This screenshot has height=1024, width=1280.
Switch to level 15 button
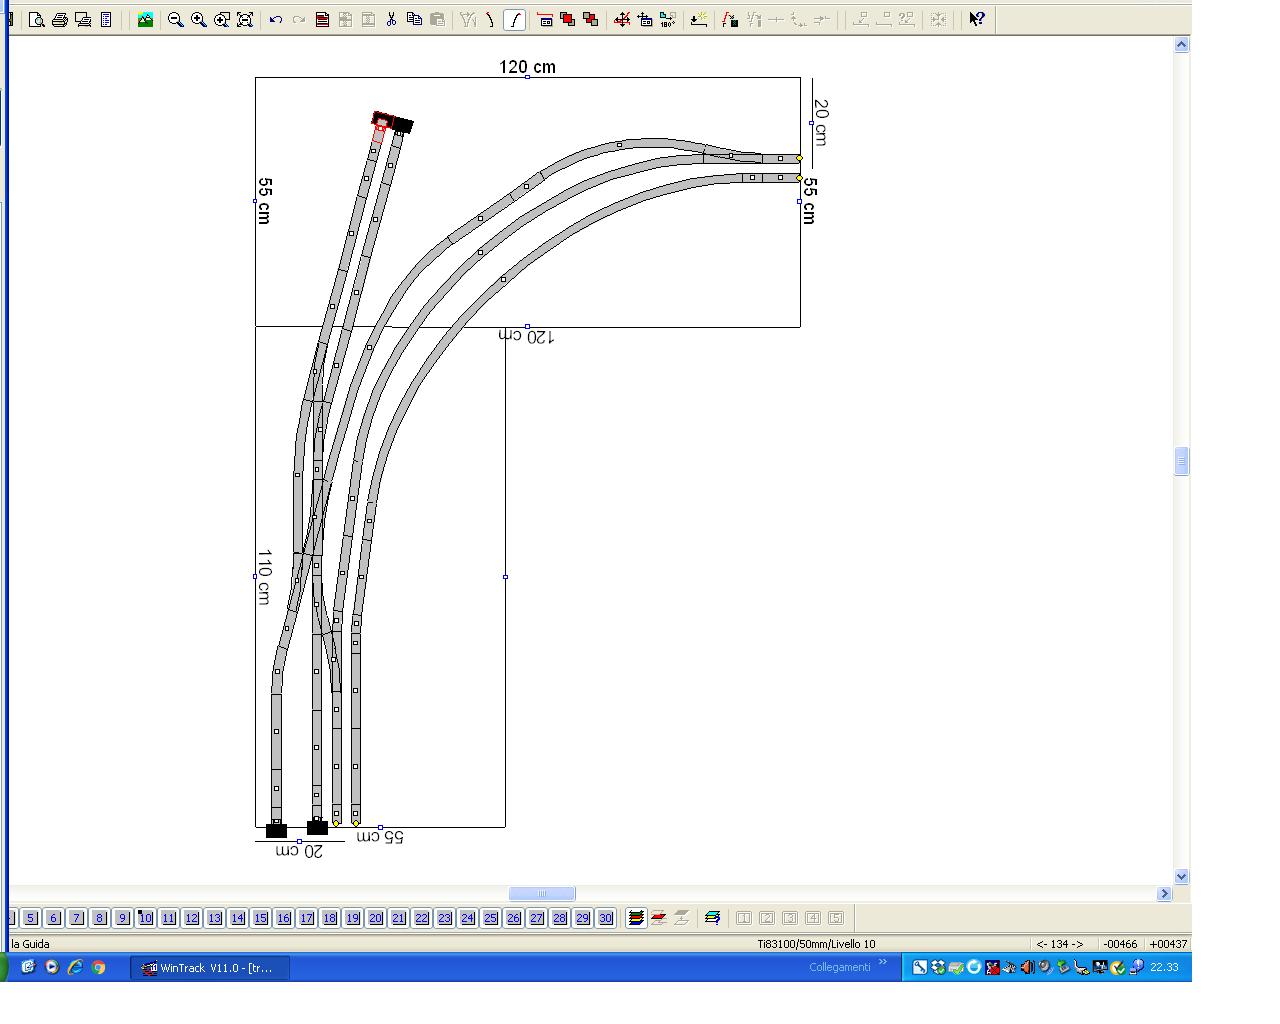pos(261,918)
